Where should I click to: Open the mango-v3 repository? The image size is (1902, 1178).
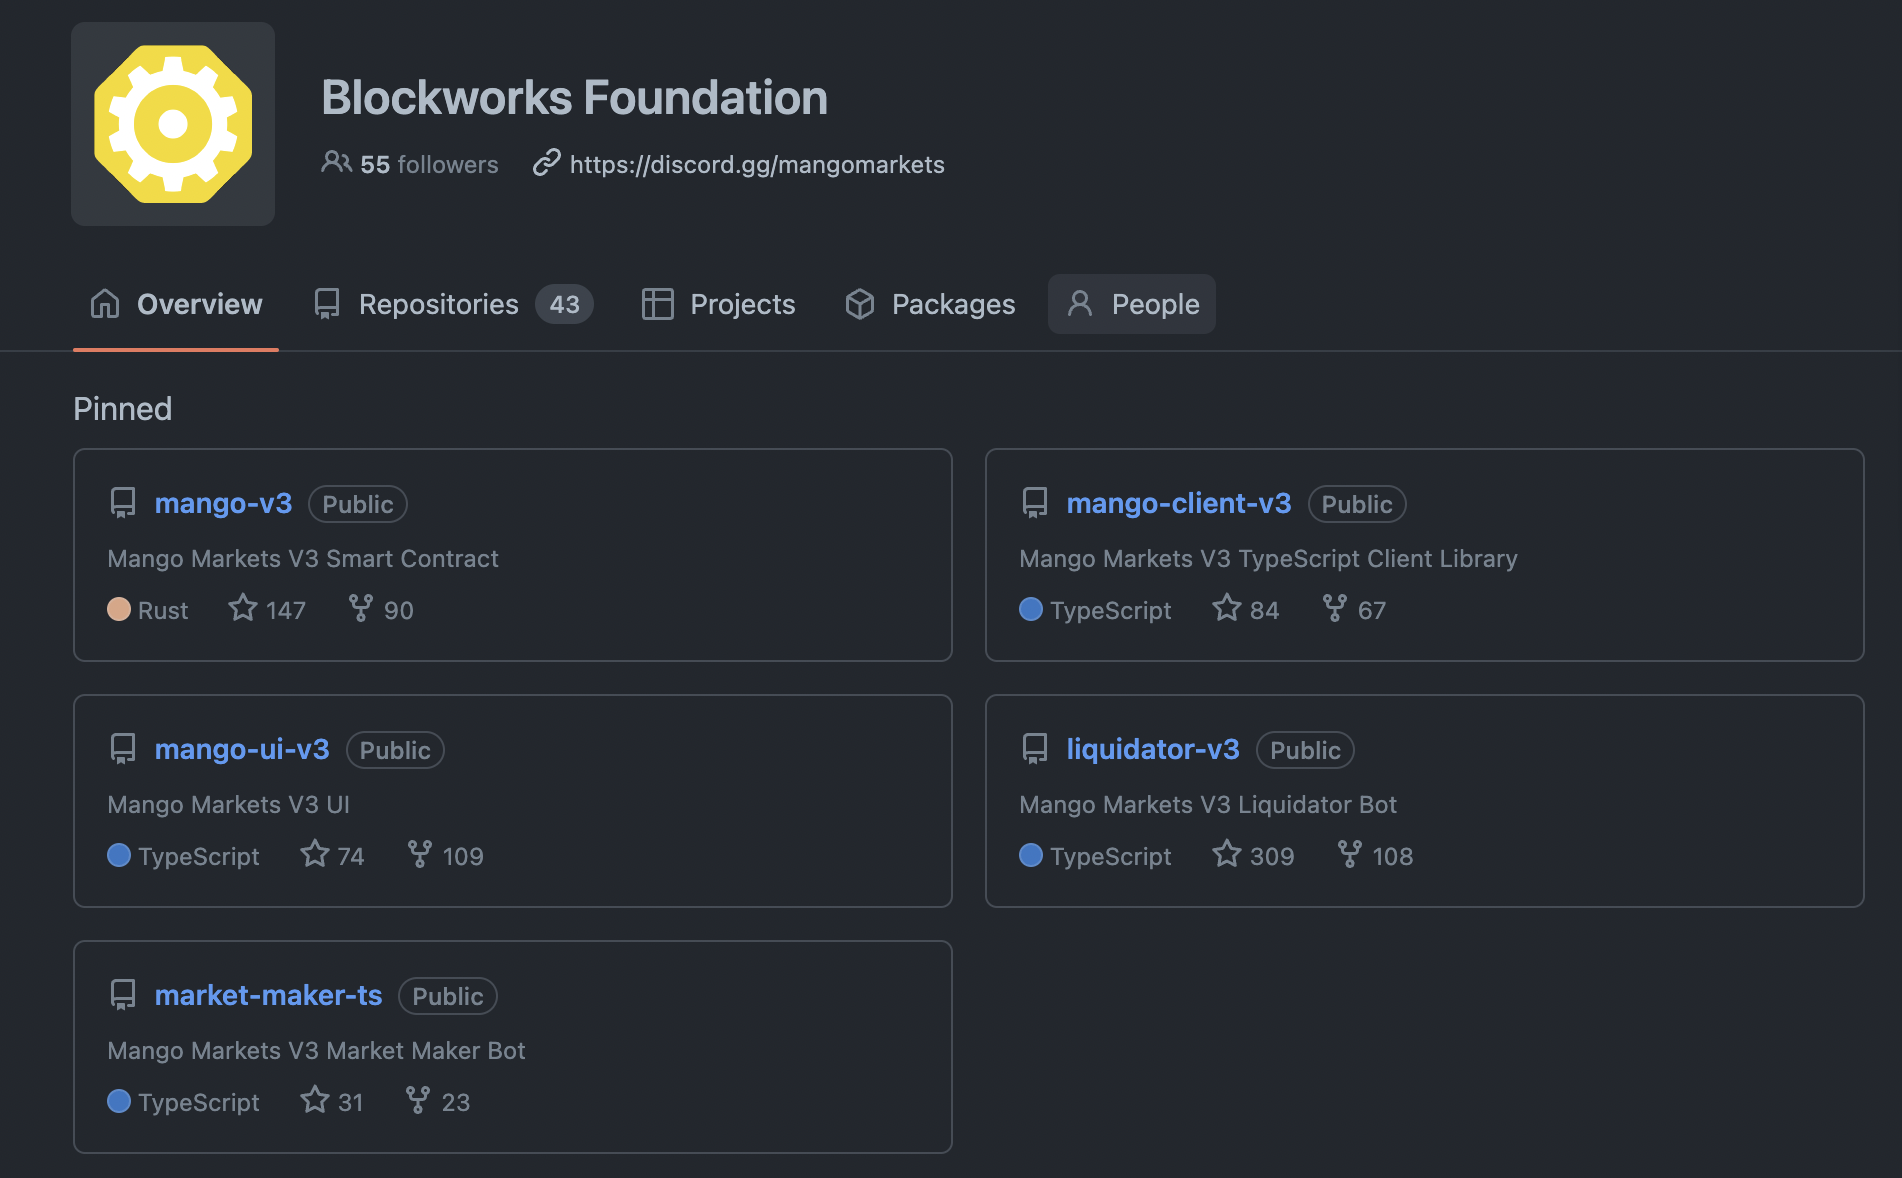(x=223, y=503)
